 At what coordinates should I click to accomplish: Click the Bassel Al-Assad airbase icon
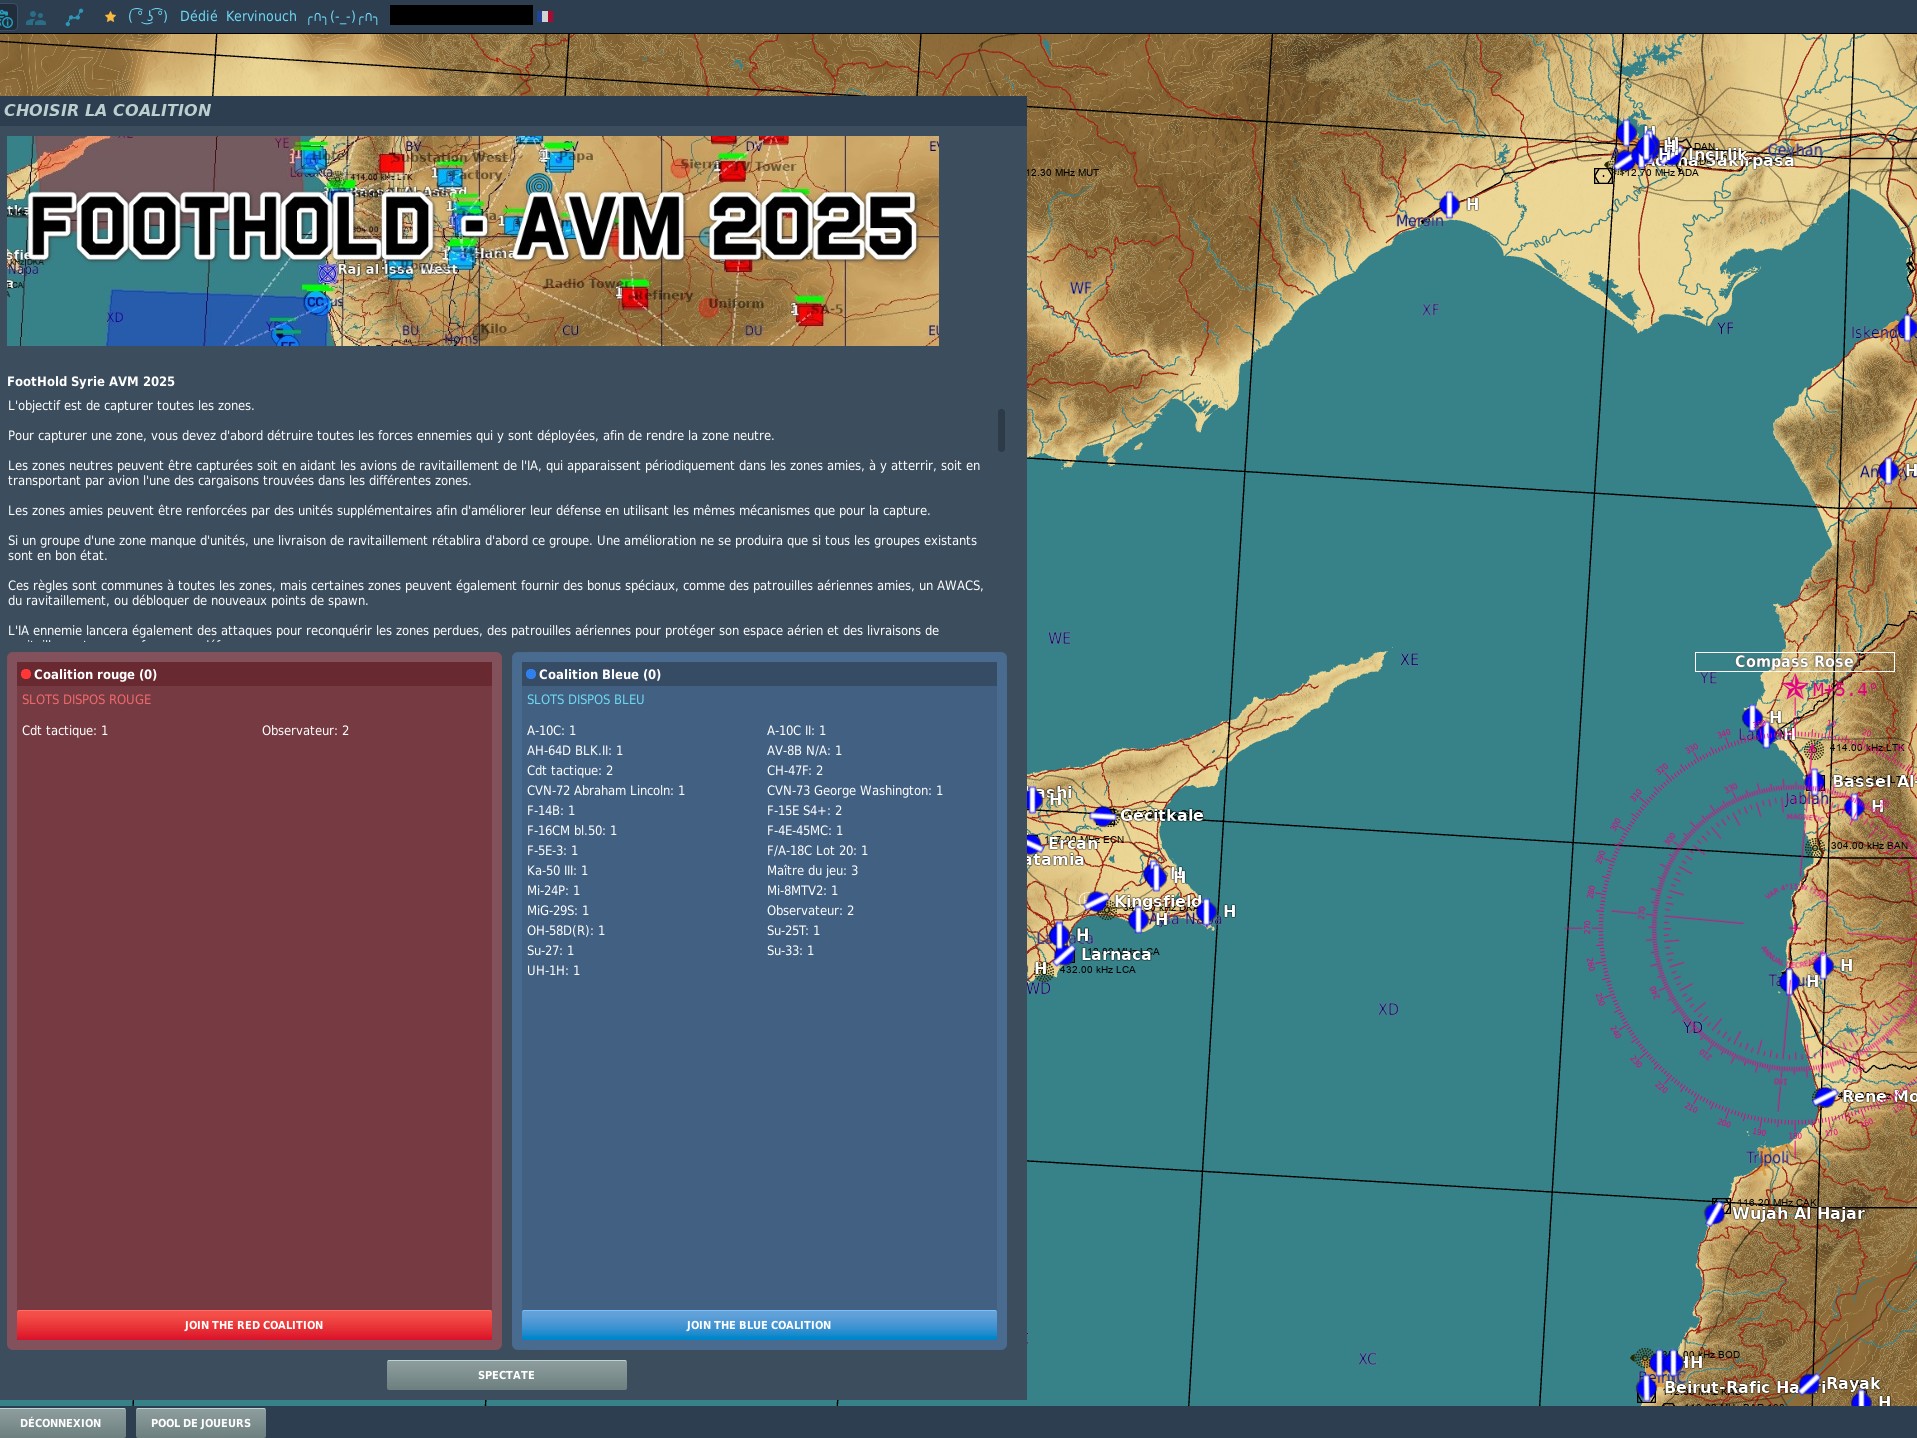(x=1815, y=781)
